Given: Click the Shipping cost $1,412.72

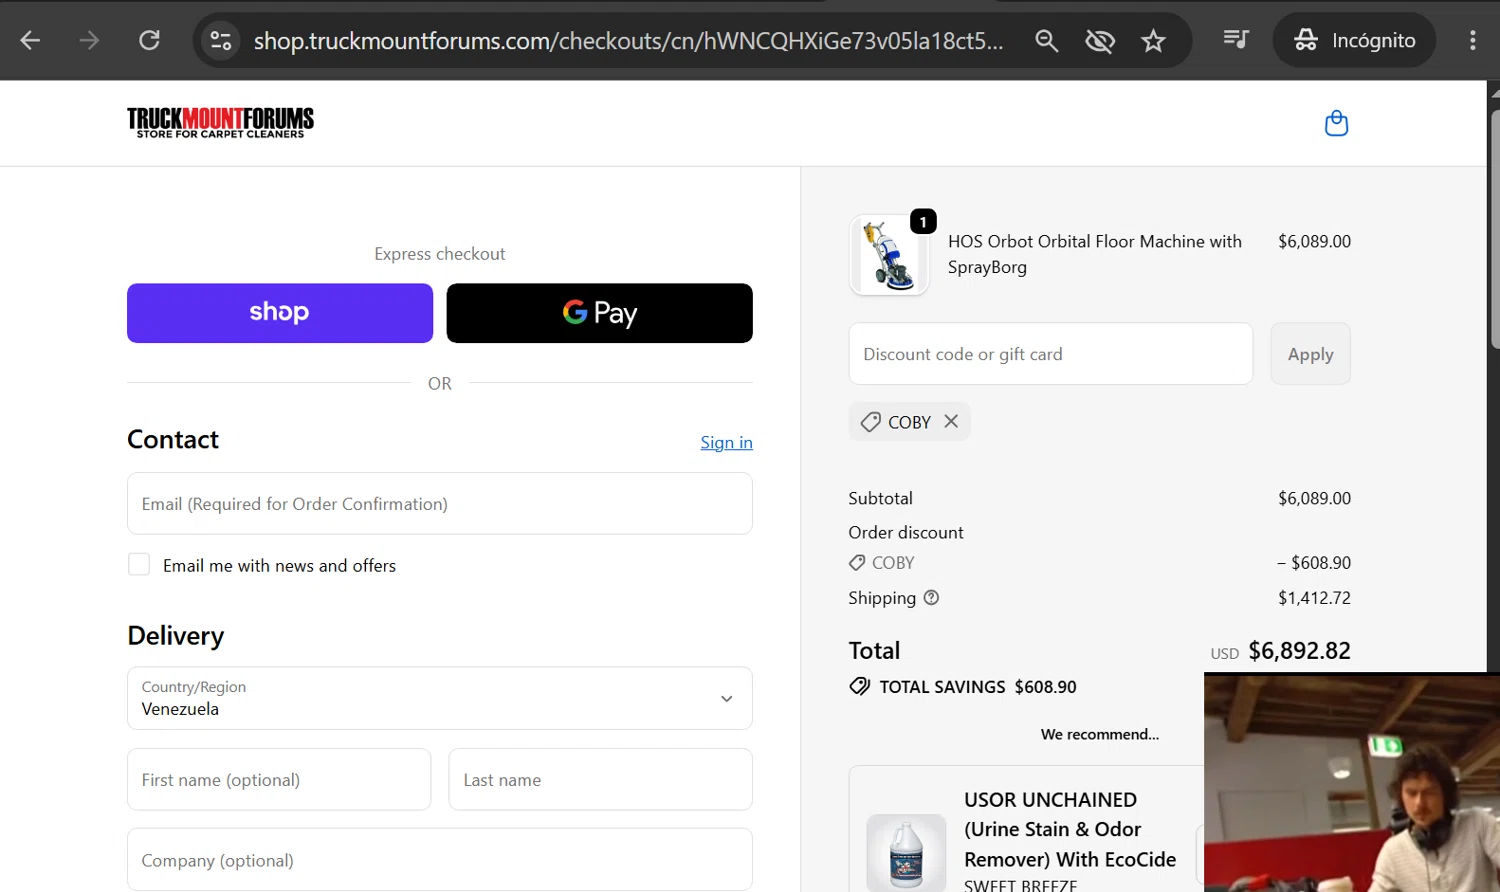Looking at the screenshot, I should [x=1314, y=598].
